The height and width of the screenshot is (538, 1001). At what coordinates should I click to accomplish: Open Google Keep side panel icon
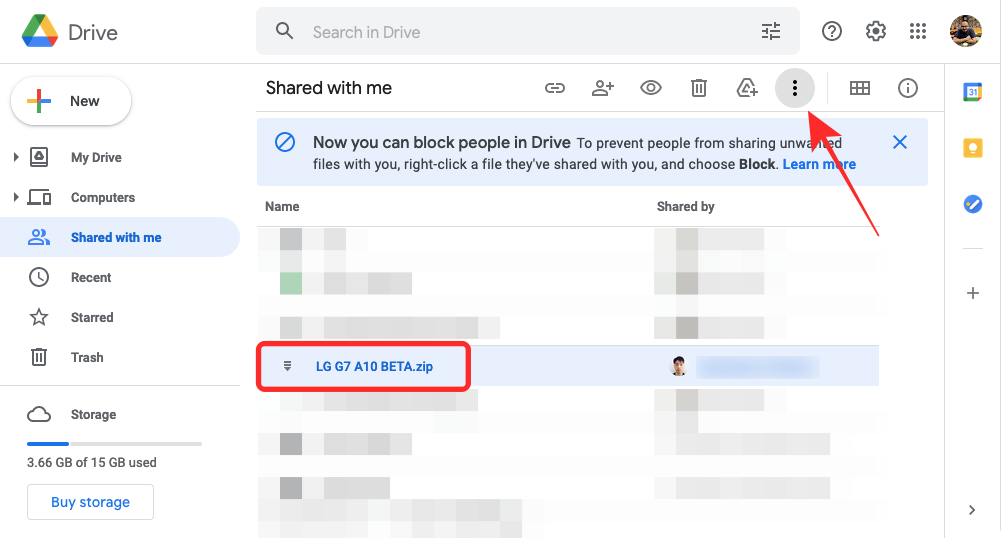[x=972, y=148]
